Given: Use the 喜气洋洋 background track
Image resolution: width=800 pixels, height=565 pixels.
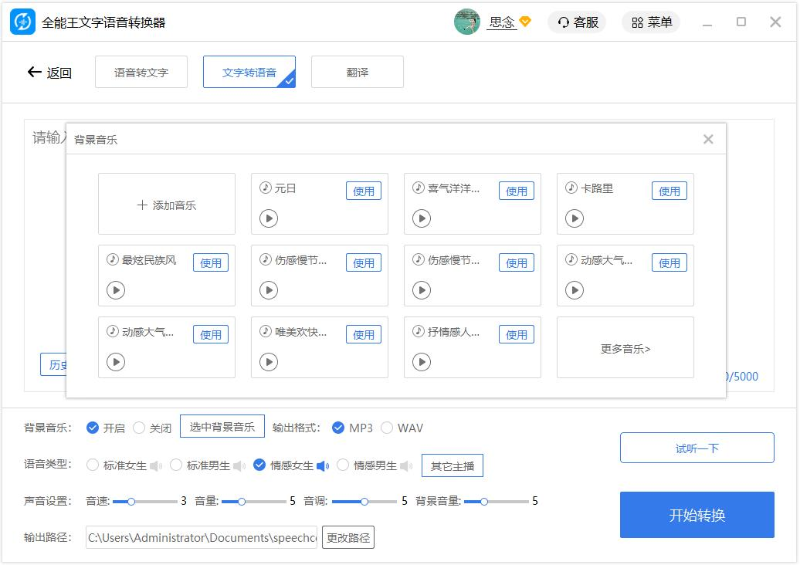Looking at the screenshot, I should click(x=516, y=191).
